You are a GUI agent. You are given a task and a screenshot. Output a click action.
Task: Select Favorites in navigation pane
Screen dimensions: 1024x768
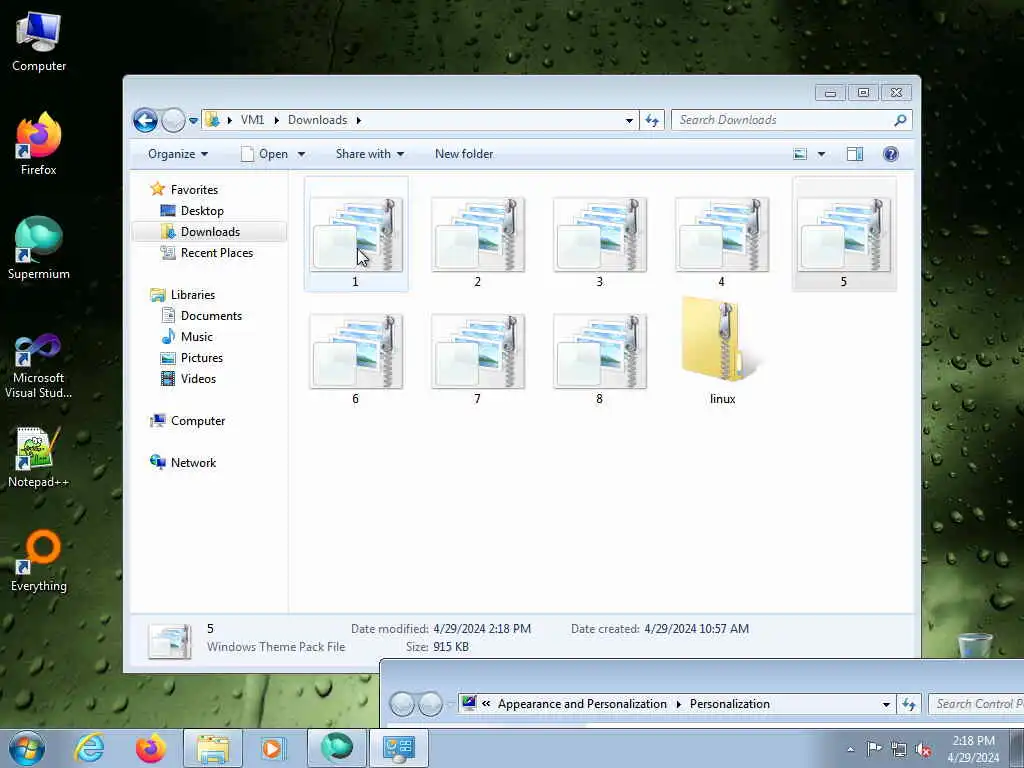click(194, 189)
